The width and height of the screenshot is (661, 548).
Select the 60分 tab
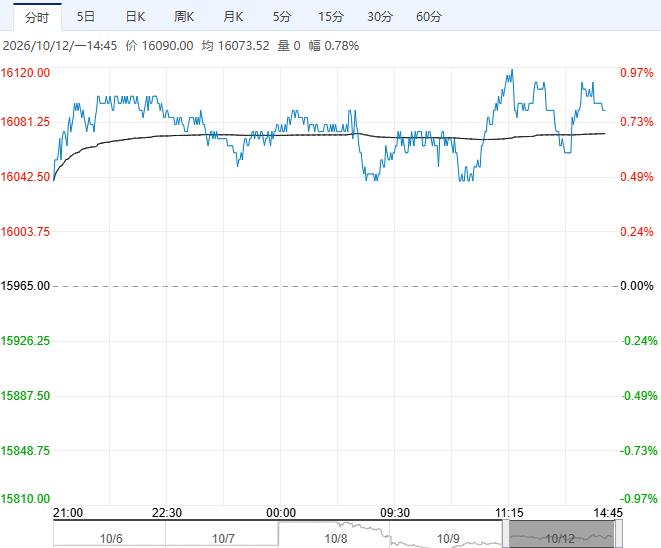429,17
